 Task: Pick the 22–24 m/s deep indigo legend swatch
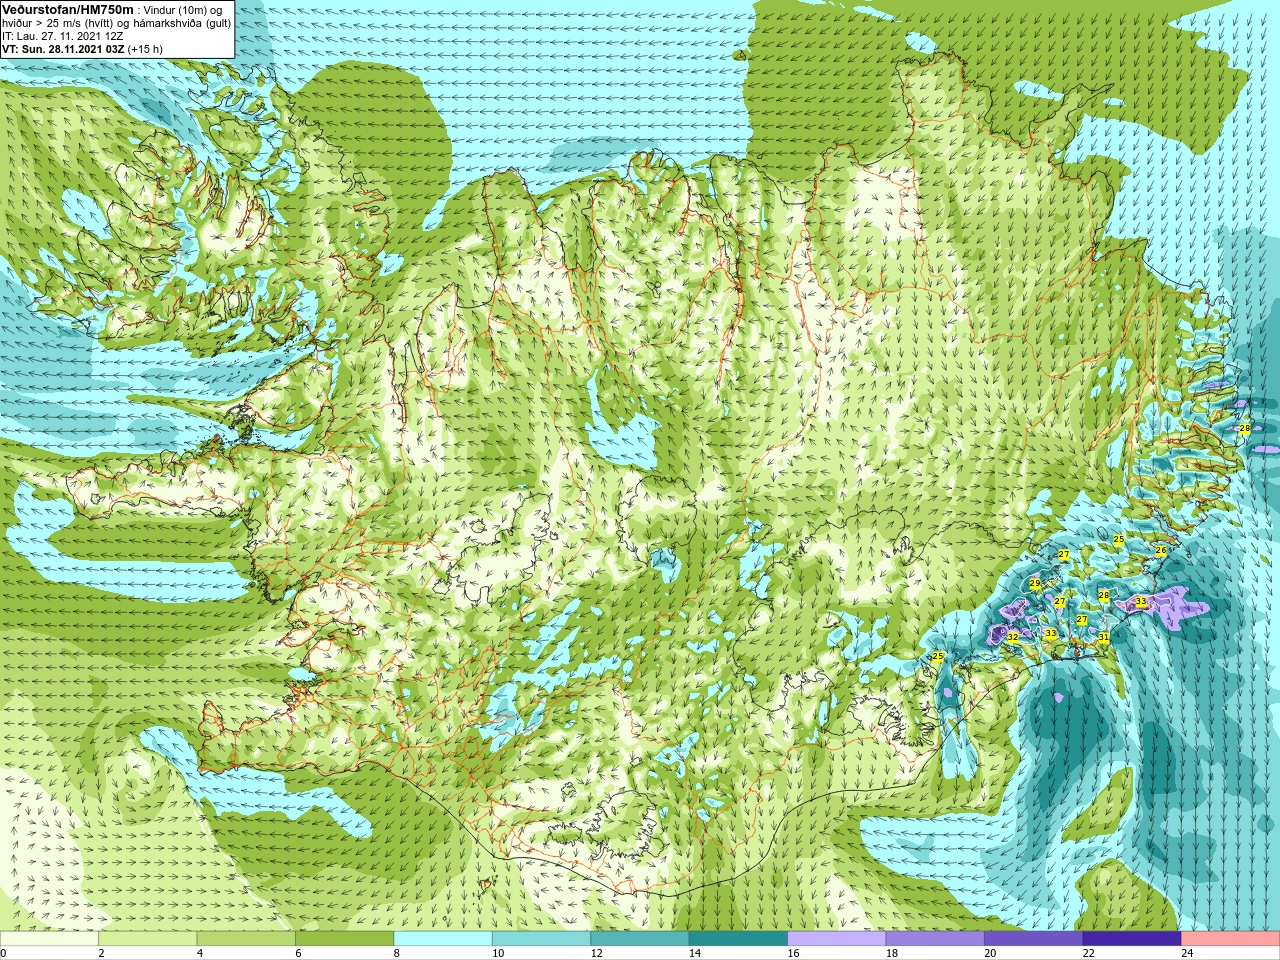tap(1132, 939)
